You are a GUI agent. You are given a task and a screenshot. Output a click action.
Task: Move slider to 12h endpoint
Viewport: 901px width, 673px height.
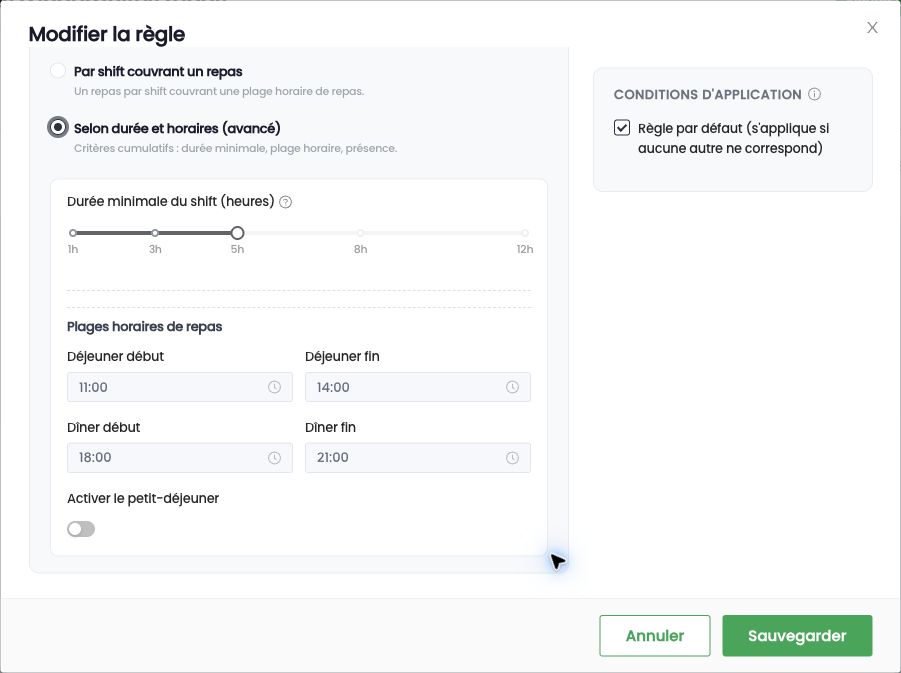tap(525, 233)
